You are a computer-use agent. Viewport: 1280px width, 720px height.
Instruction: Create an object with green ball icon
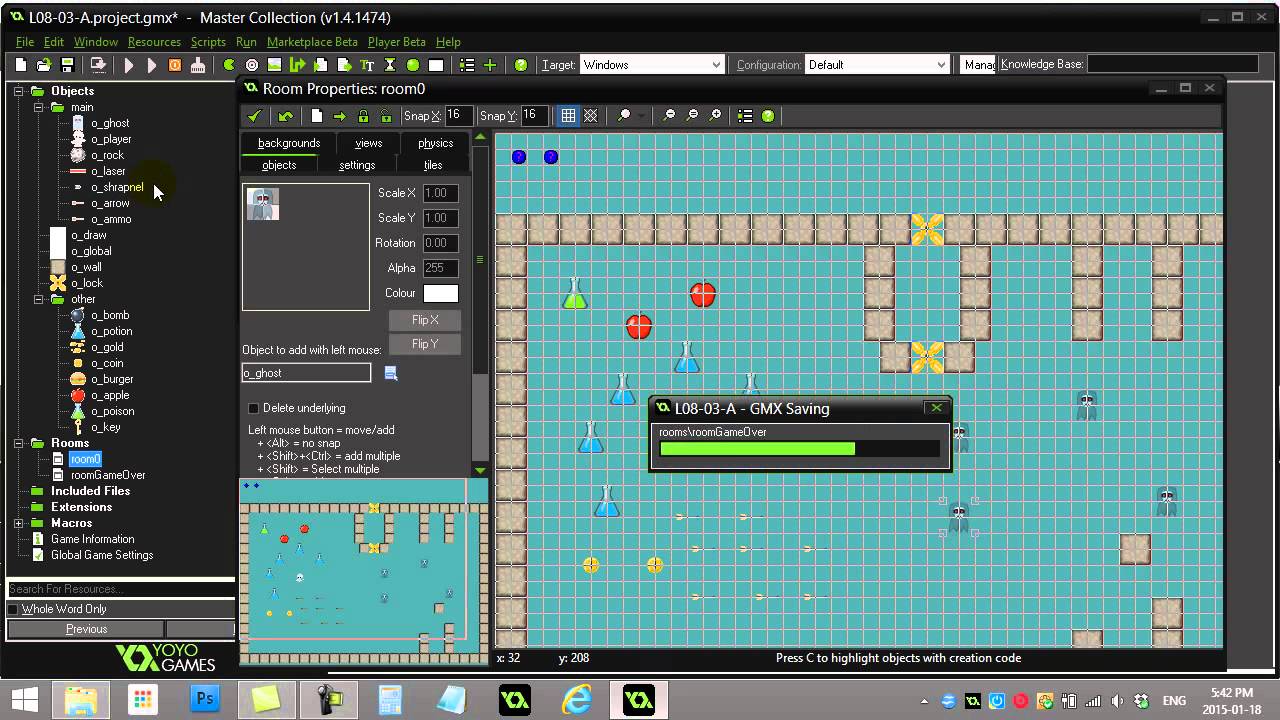413,65
